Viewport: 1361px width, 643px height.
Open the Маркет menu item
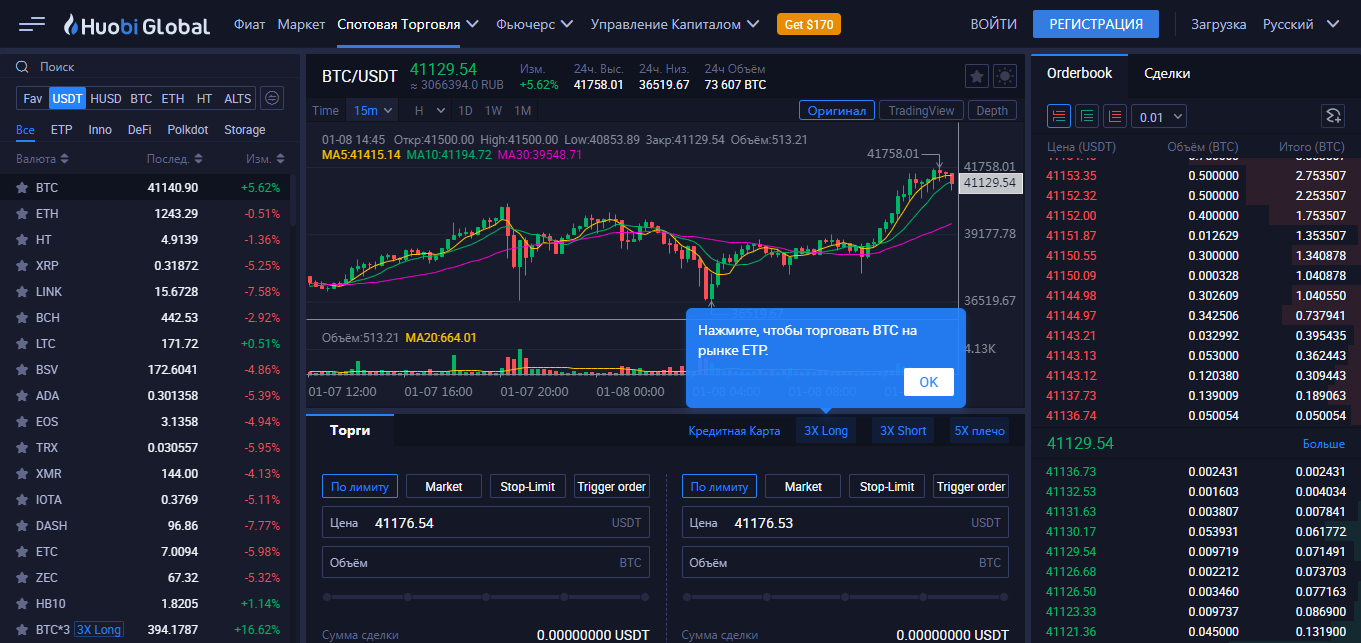coord(301,24)
